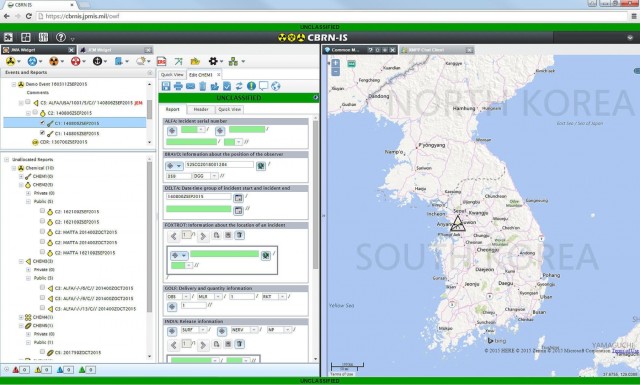
Task: Click the save disk icon in report toolbar
Action: pos(166,86)
